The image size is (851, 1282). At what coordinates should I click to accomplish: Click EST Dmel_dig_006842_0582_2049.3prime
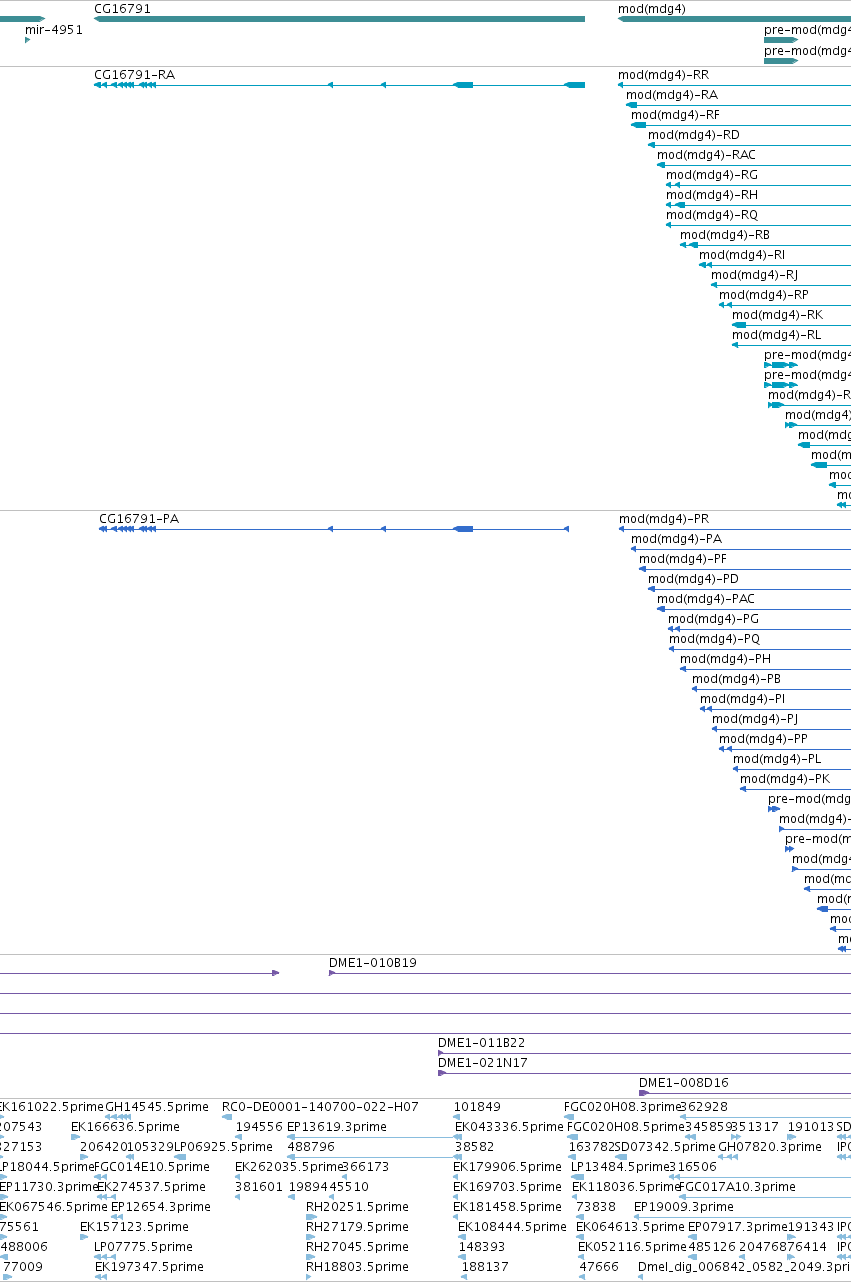pyautogui.click(x=743, y=1267)
